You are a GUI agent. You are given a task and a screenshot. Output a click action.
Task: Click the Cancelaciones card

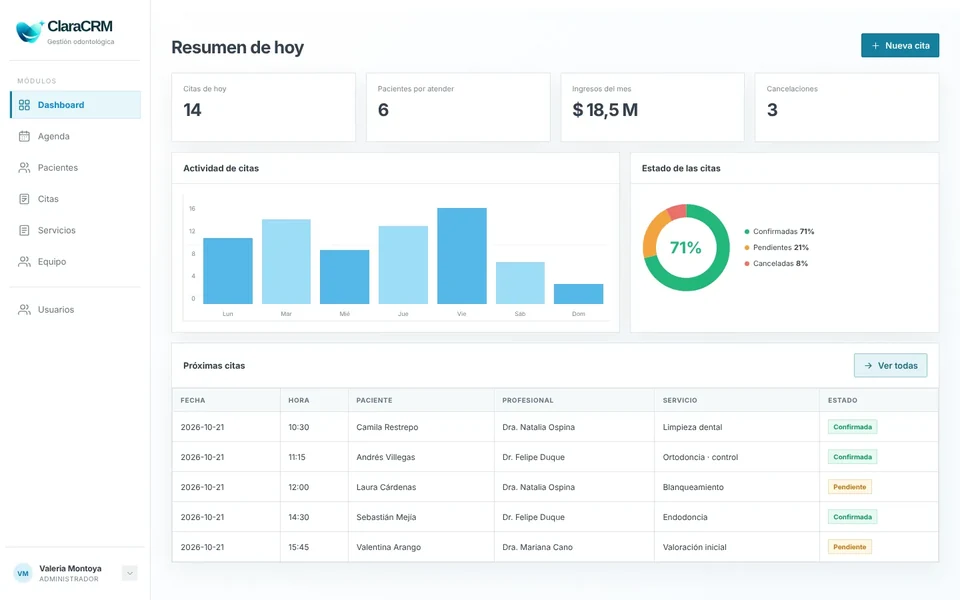pos(847,107)
